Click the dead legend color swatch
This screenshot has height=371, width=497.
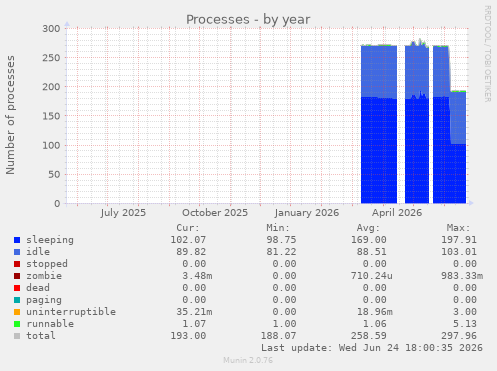[x=17, y=288]
